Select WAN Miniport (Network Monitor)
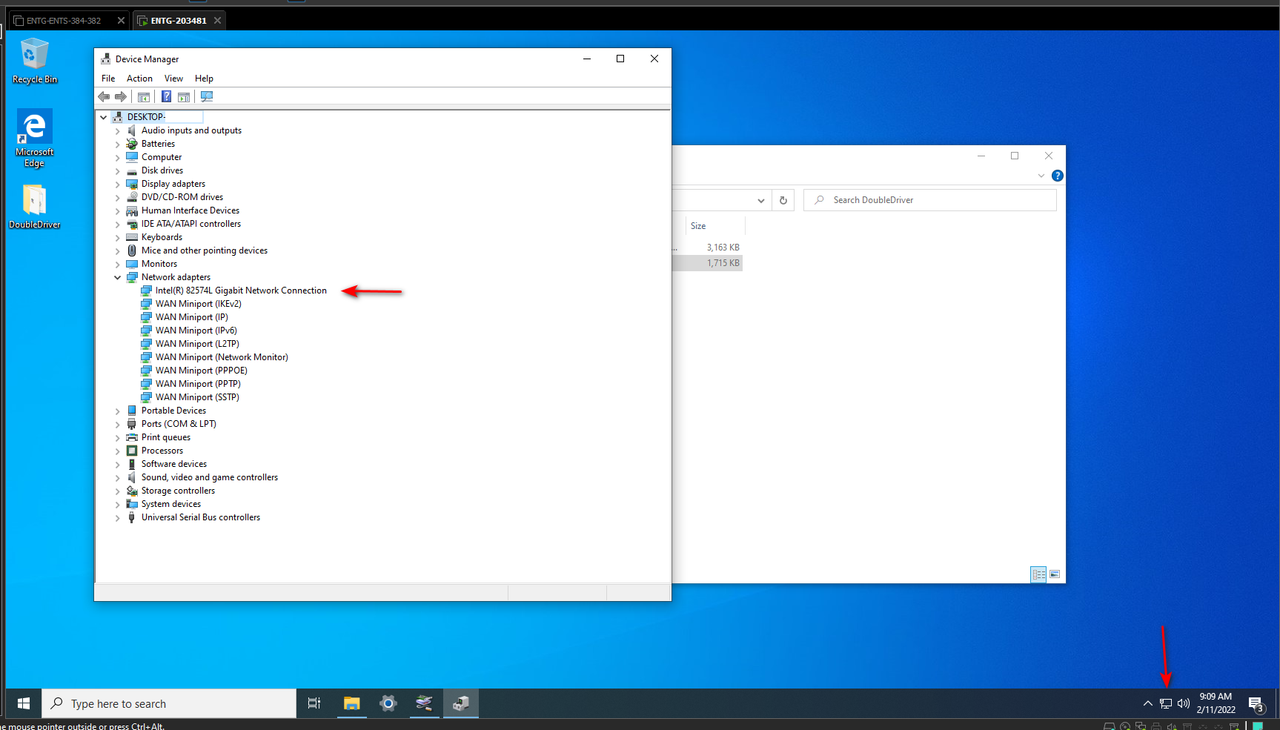 point(222,357)
